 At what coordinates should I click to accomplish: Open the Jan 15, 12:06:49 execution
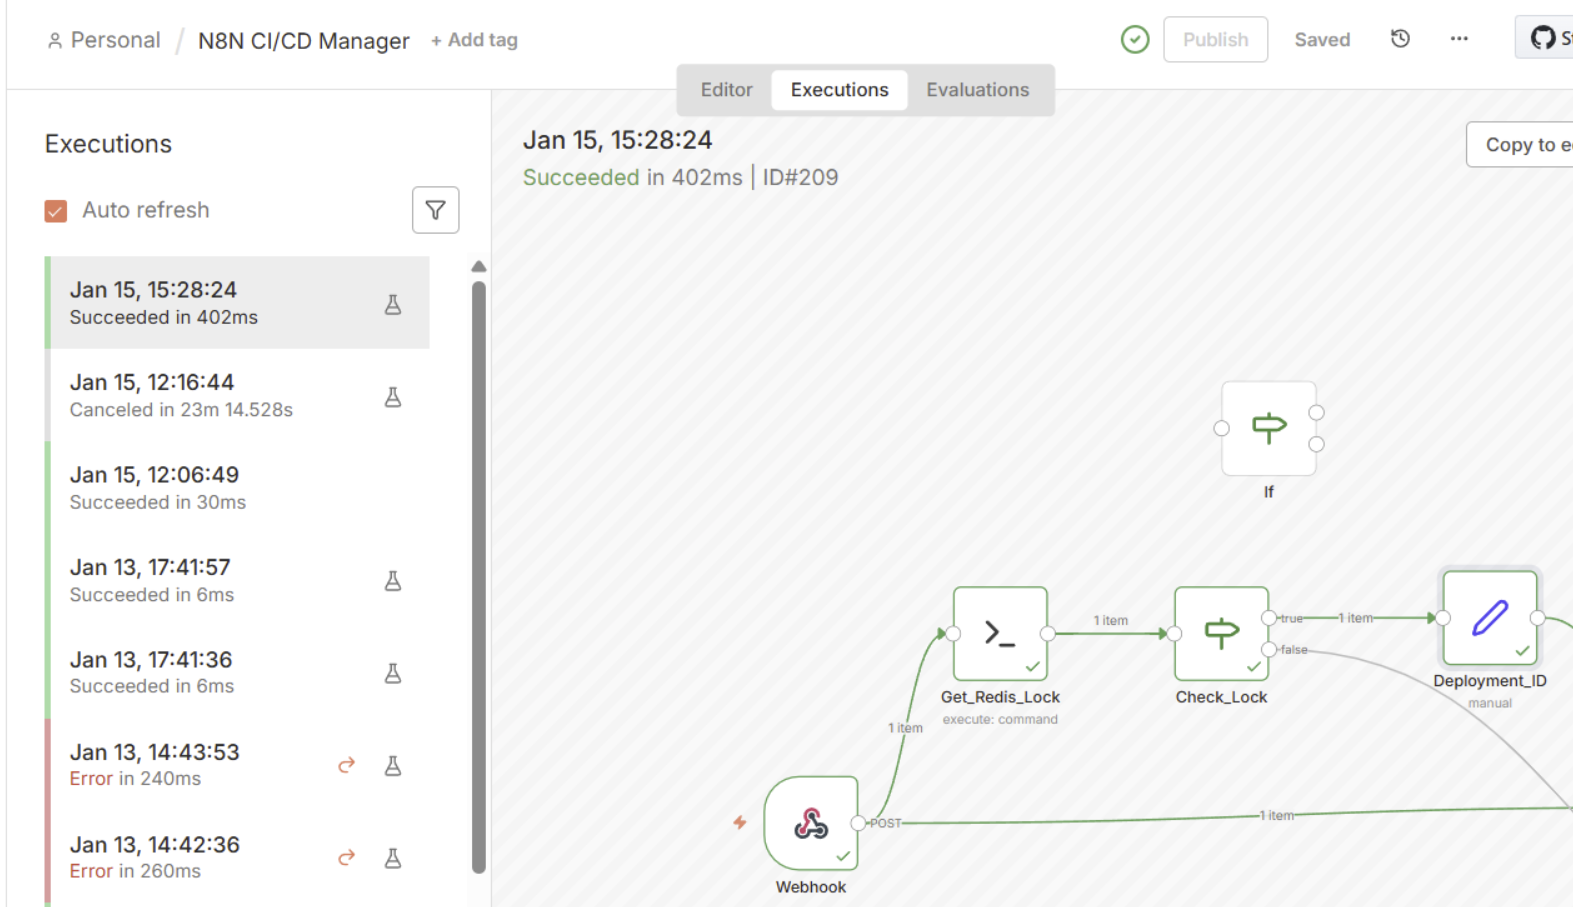coord(238,488)
